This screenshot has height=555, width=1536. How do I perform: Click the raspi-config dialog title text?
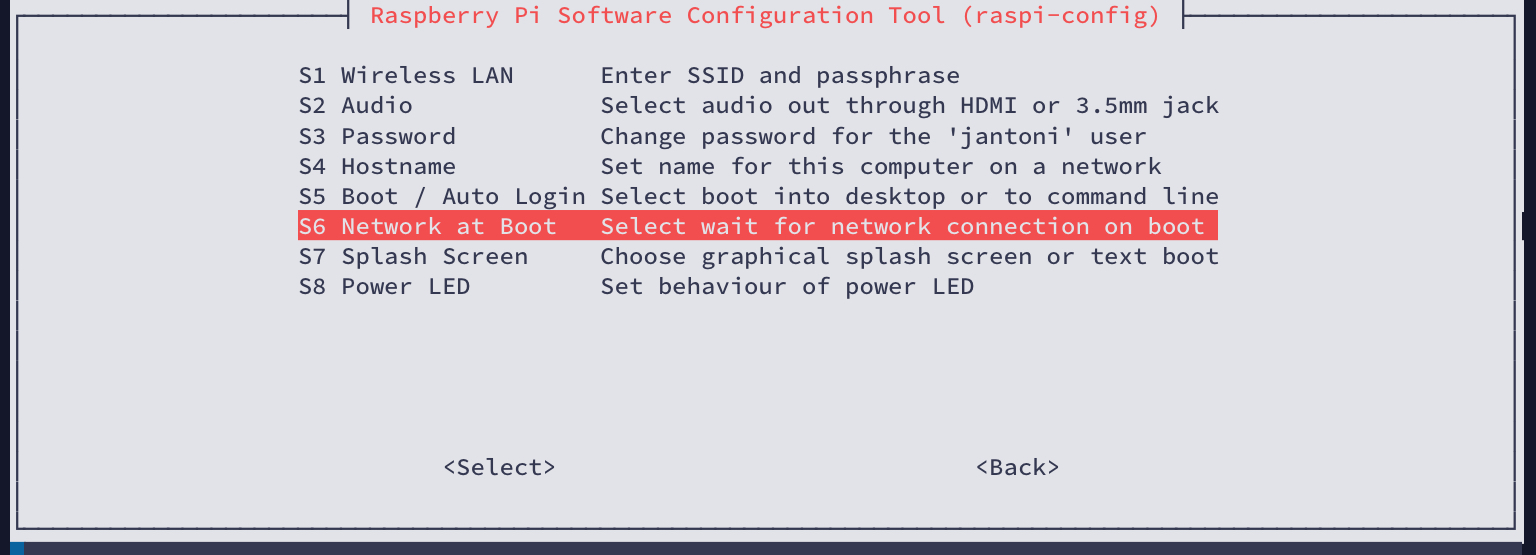pos(765,16)
